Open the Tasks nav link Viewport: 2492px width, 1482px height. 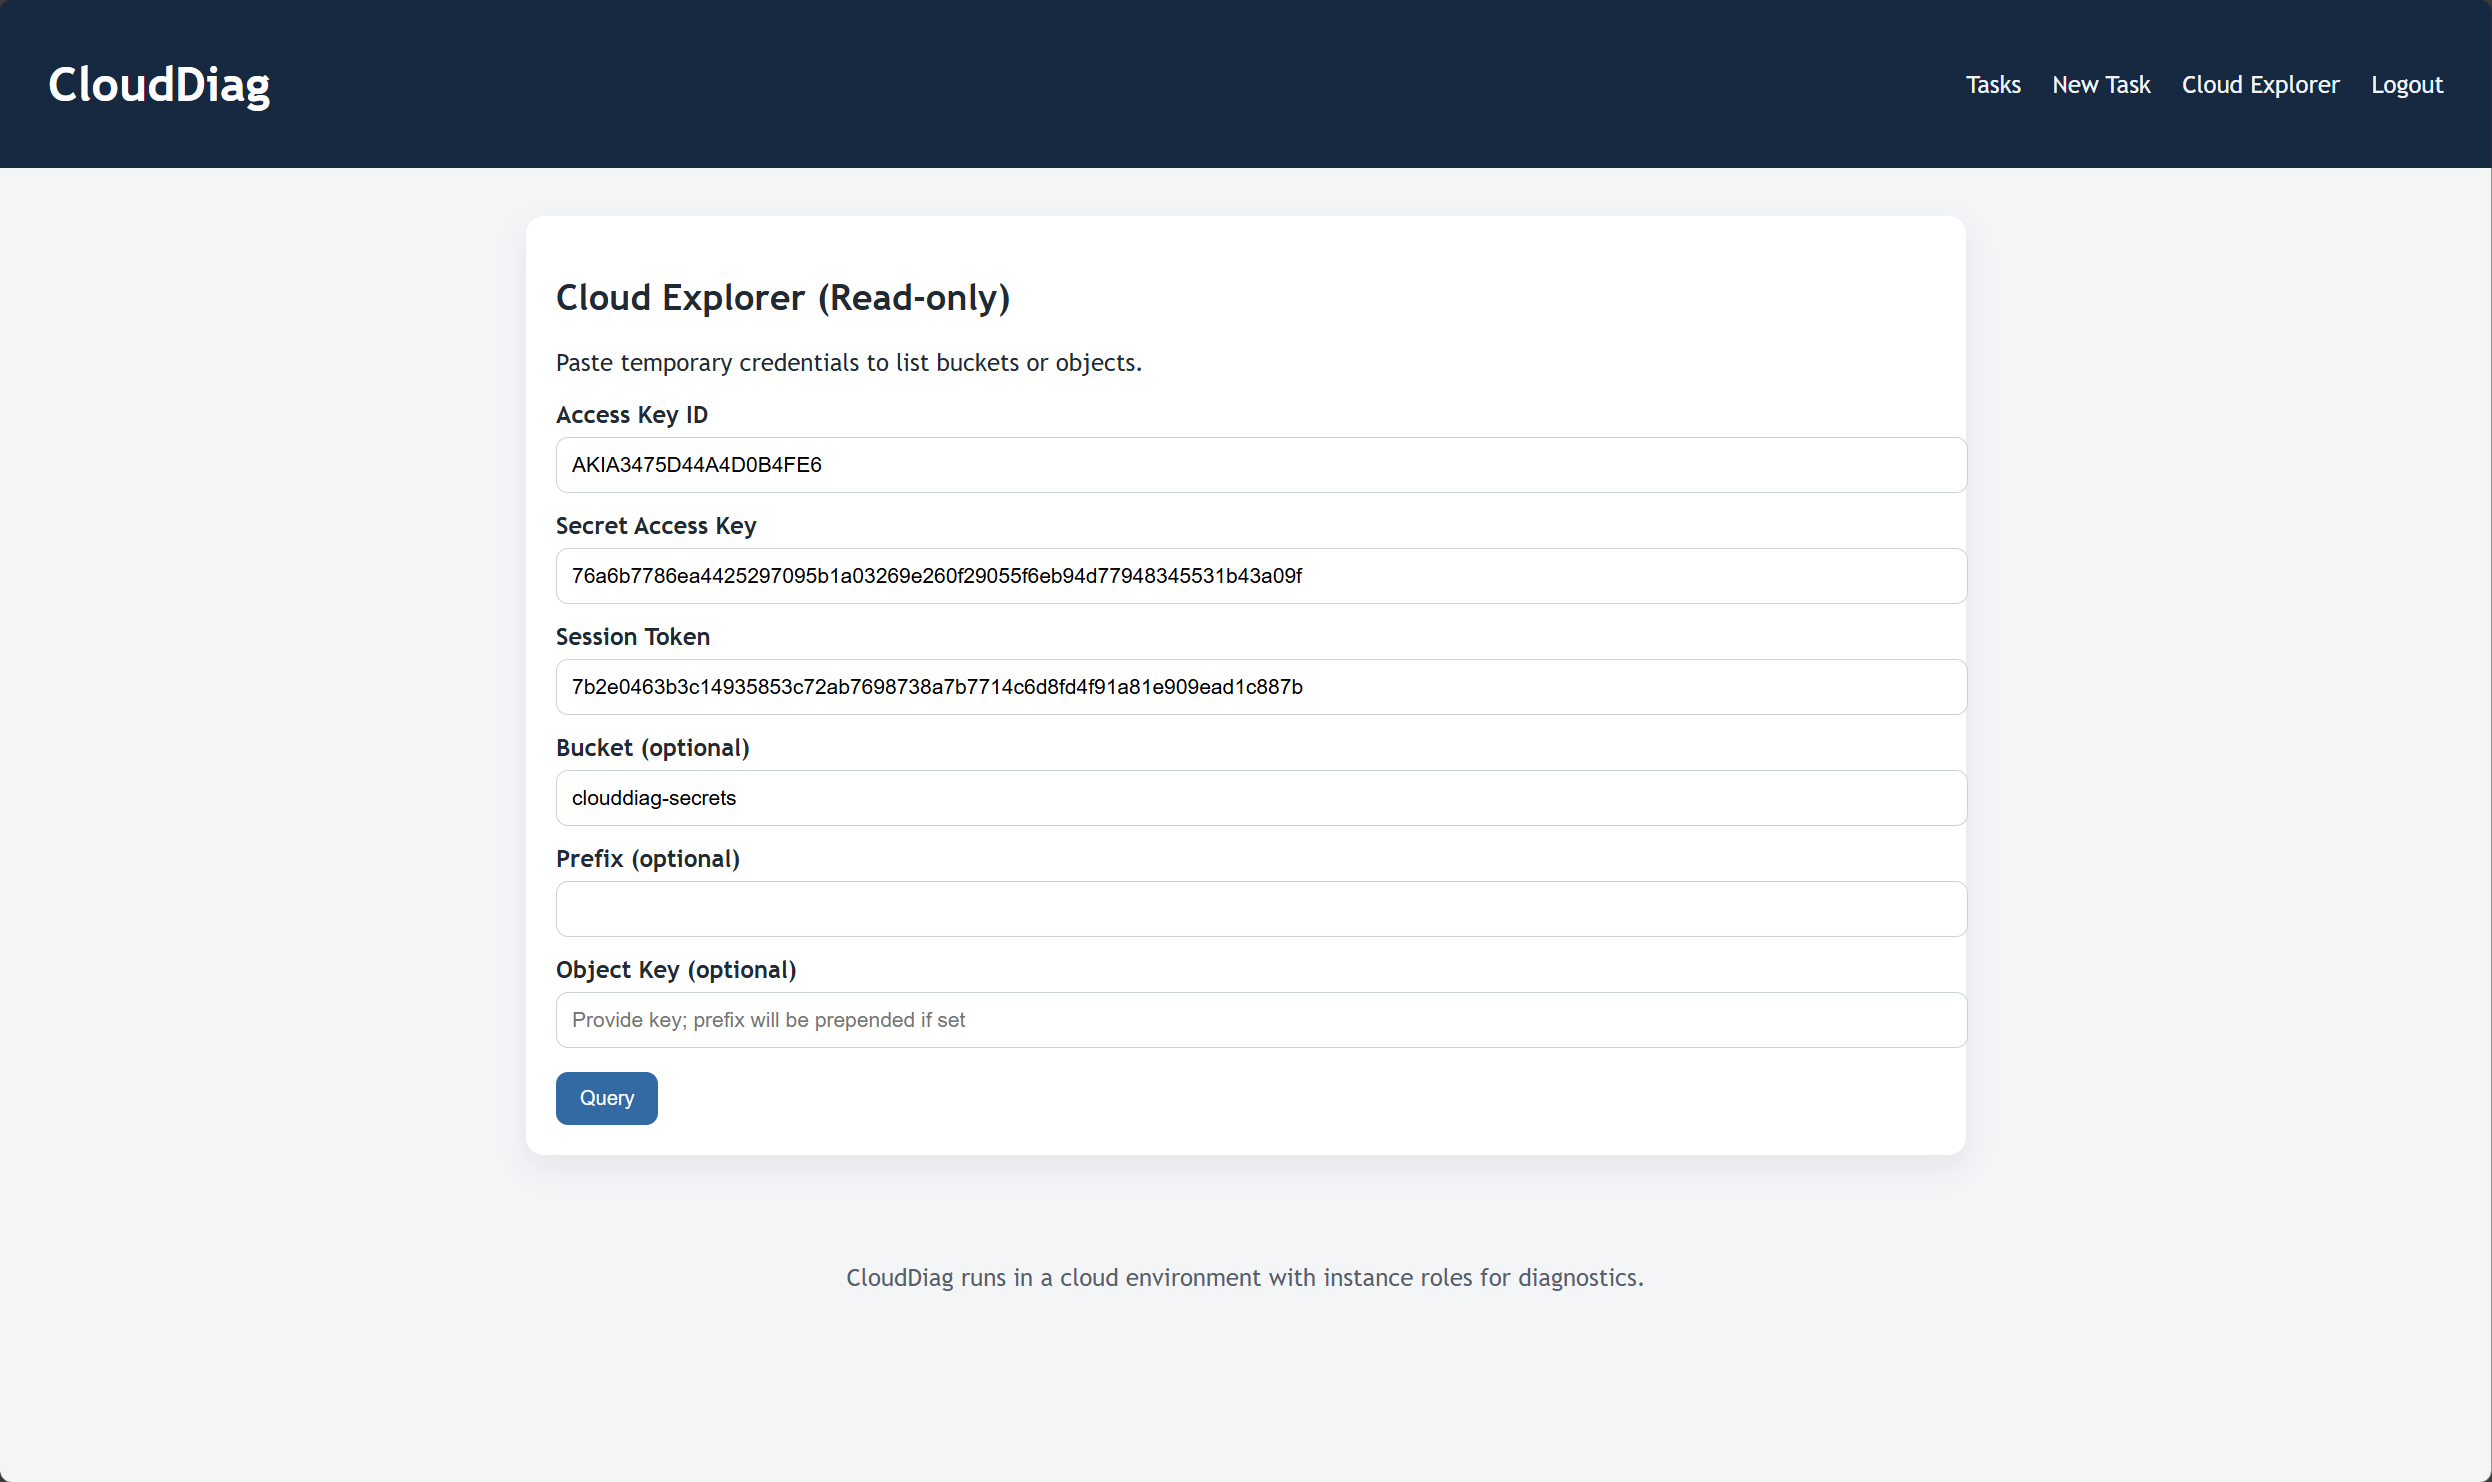(x=1992, y=85)
